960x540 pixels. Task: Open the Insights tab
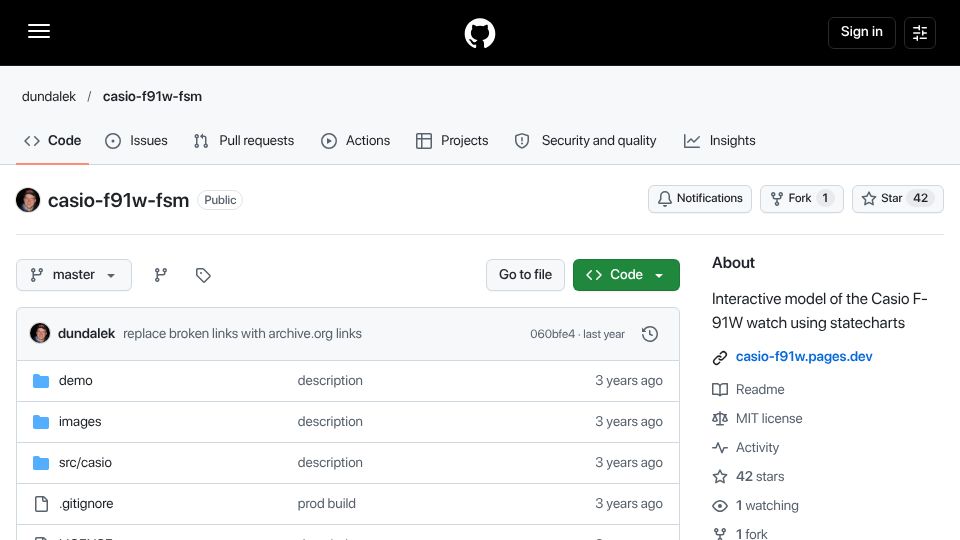719,141
